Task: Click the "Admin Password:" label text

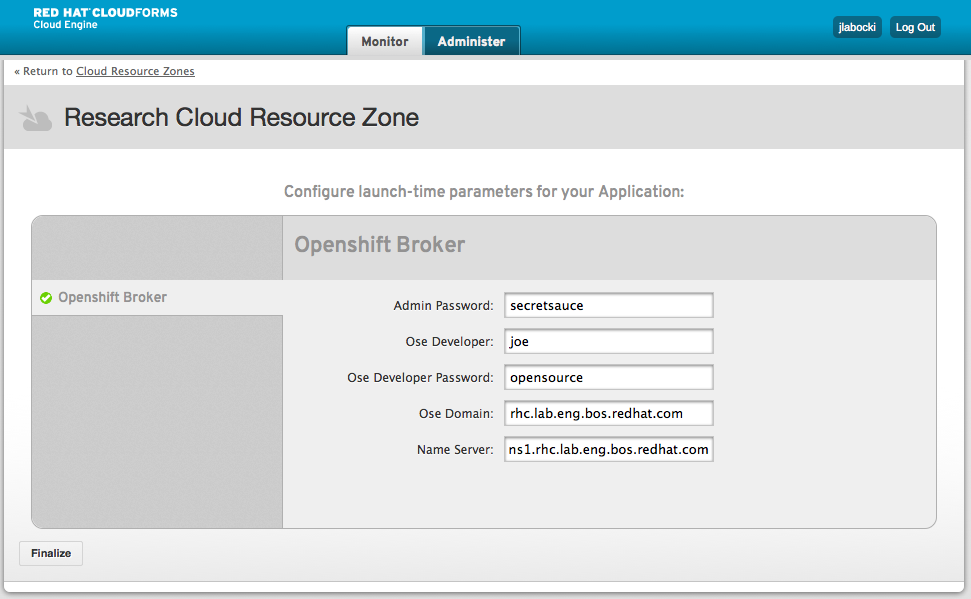Action: point(443,306)
